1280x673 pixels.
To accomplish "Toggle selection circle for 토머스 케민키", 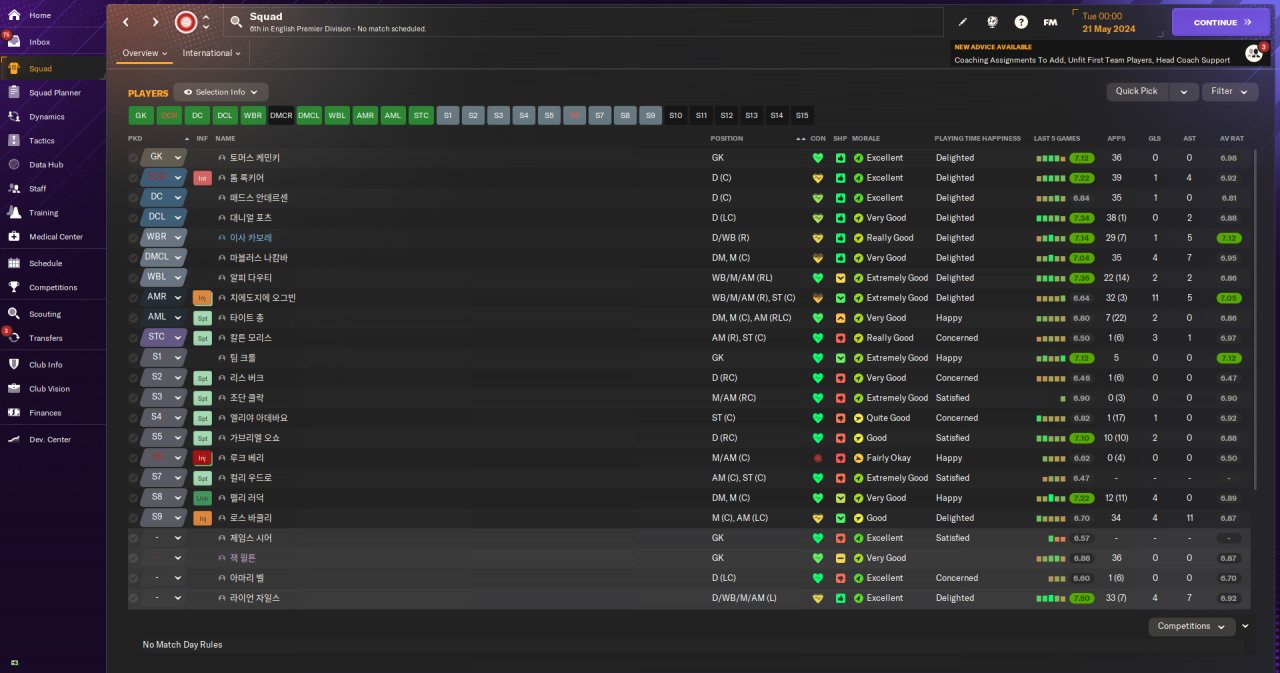I will [133, 158].
